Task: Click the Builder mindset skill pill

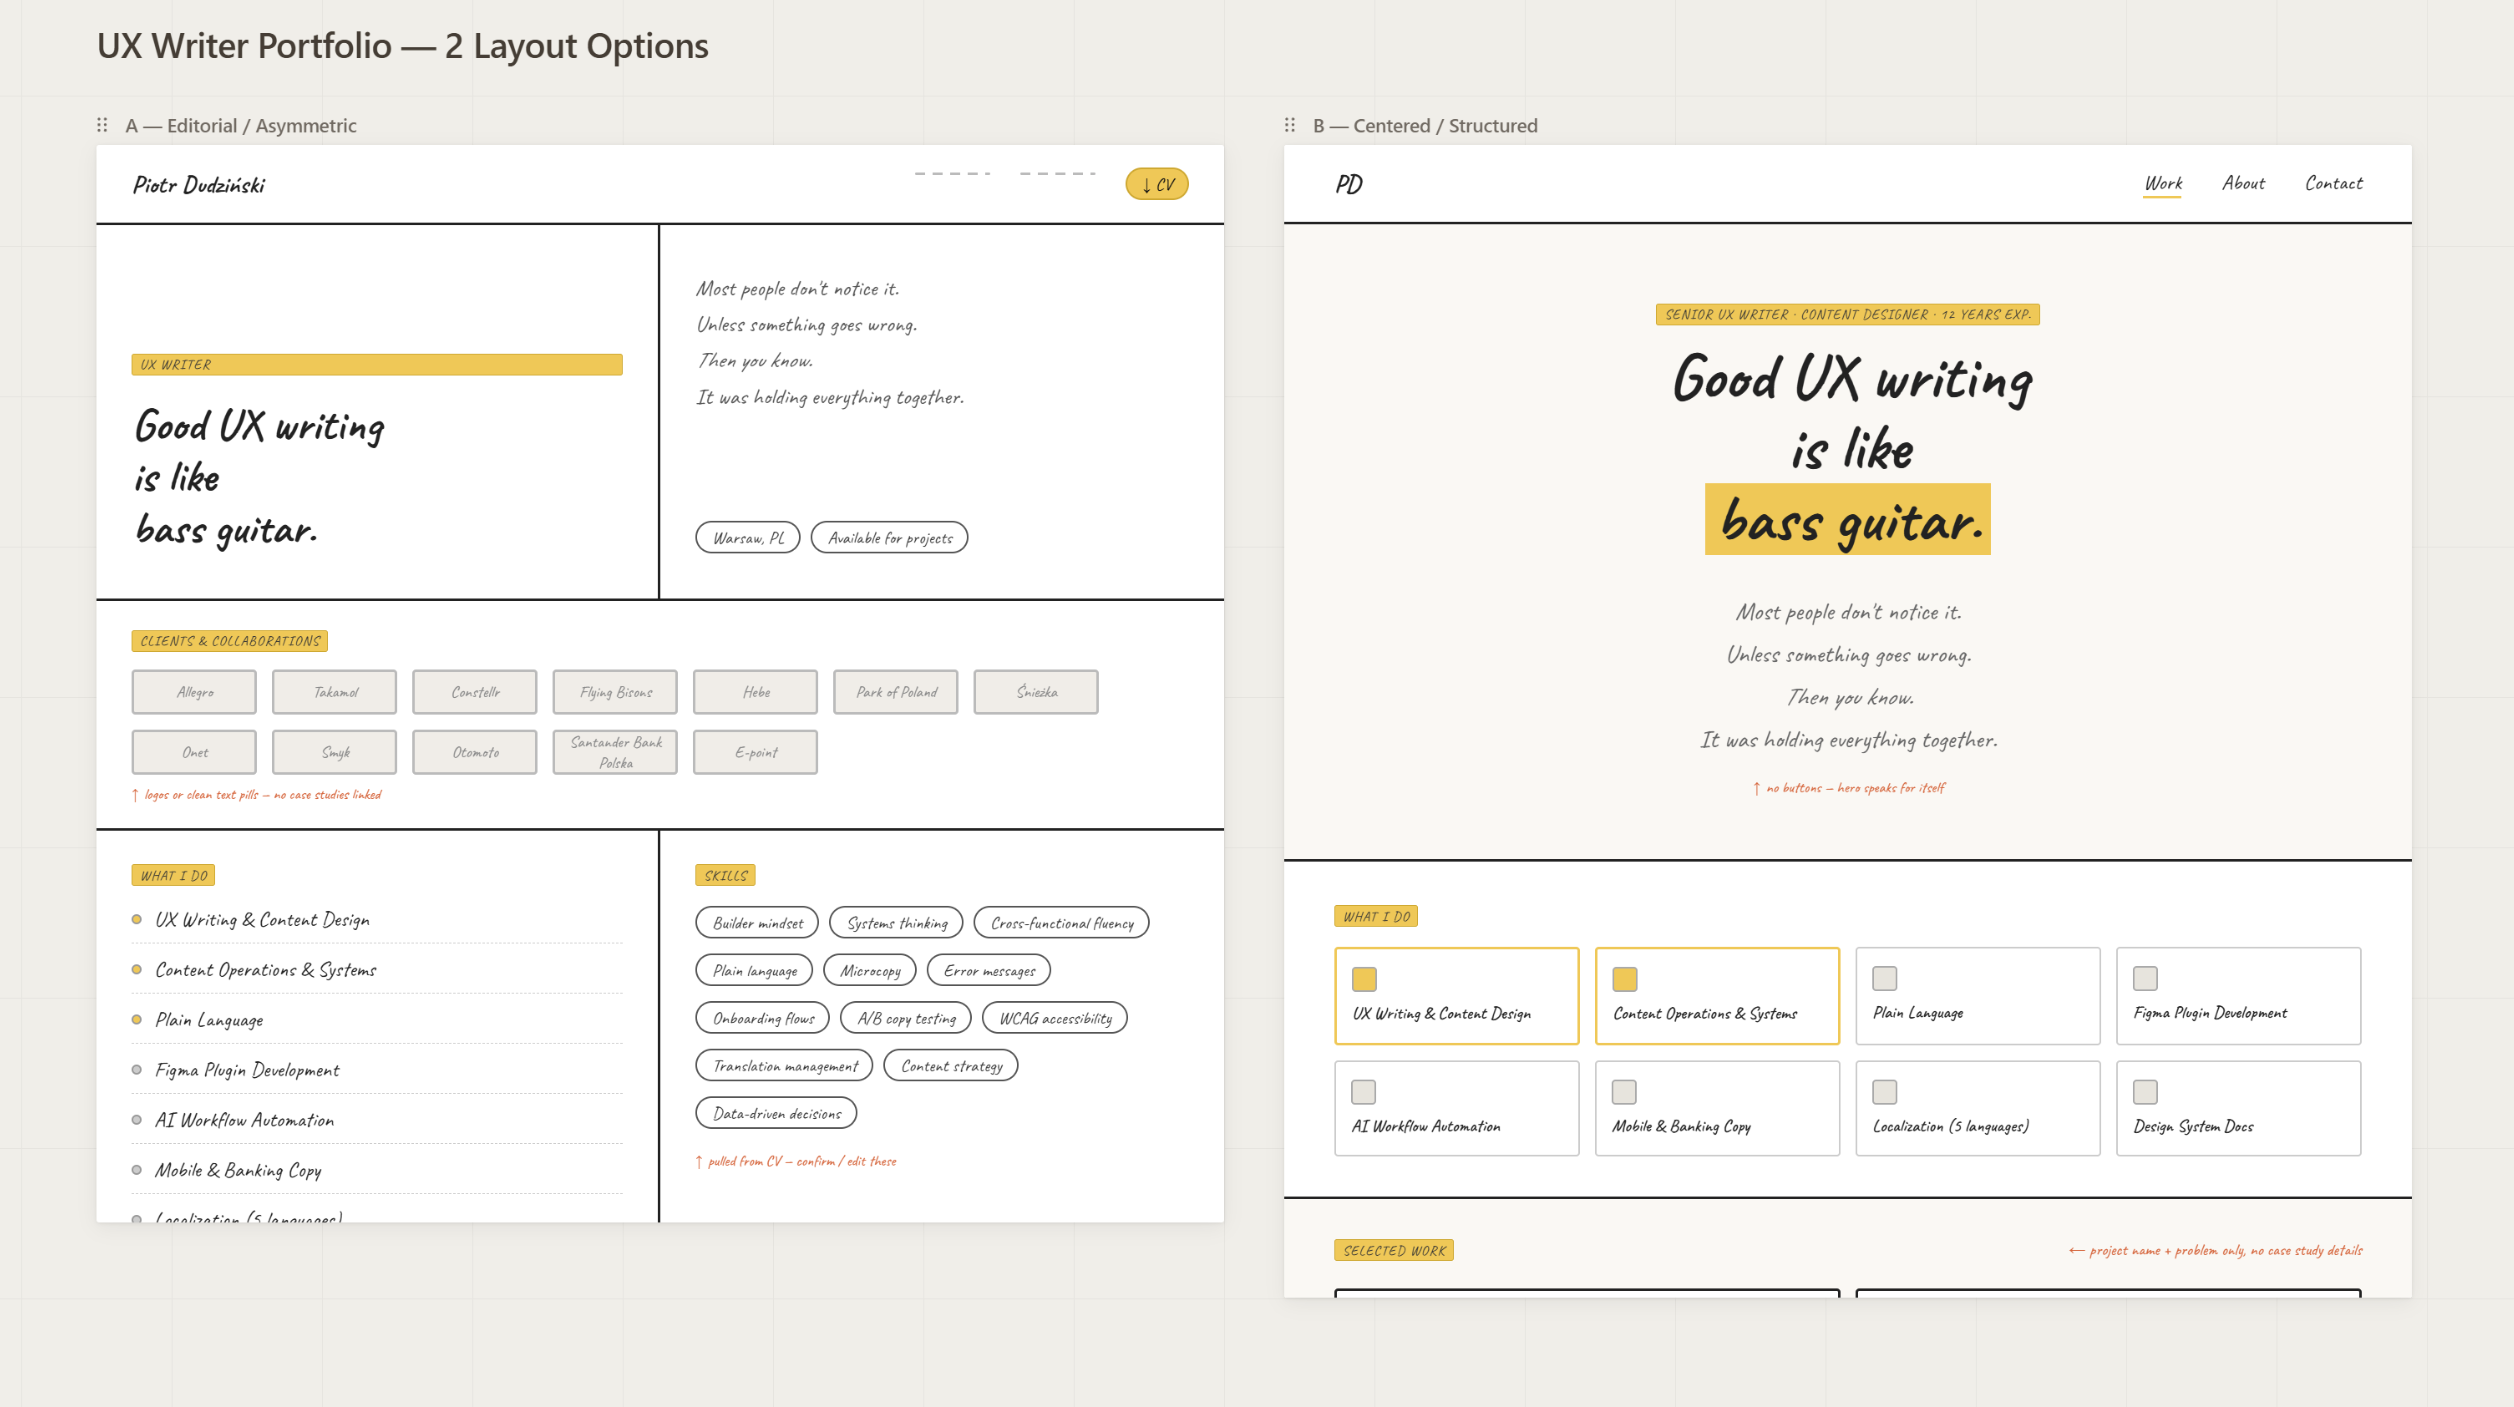Action: (x=757, y=923)
